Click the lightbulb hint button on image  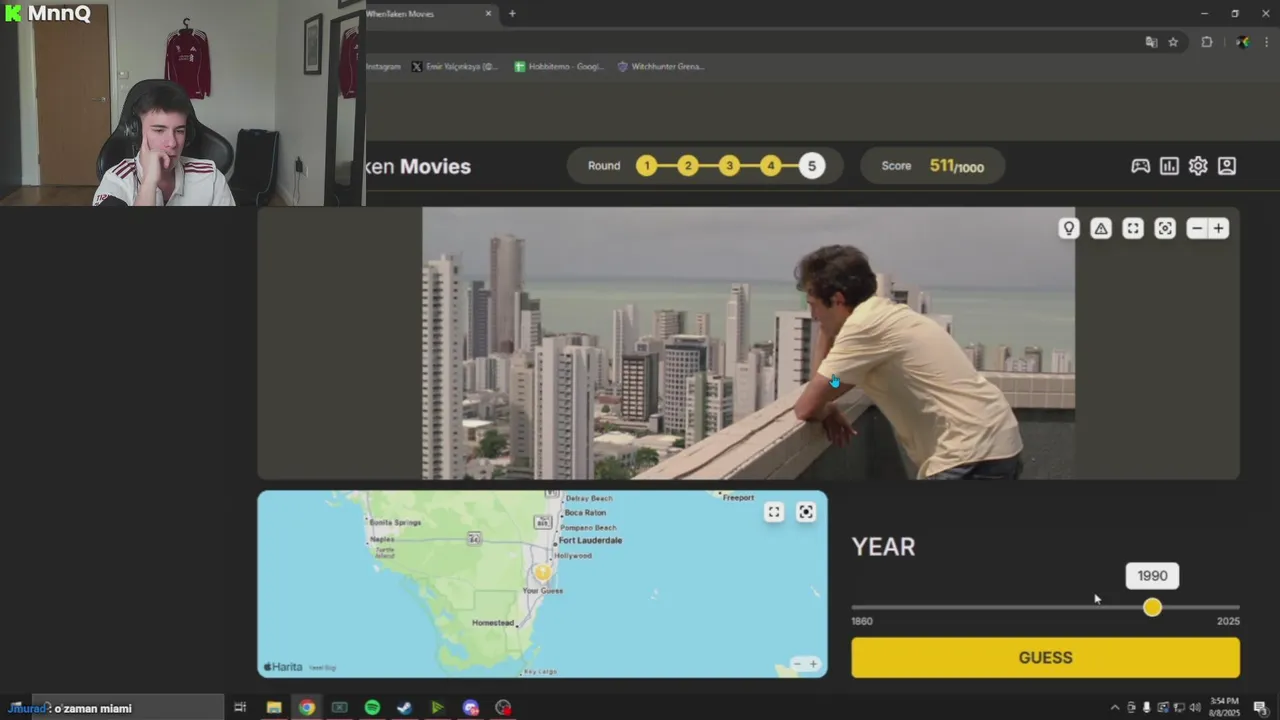tap(1069, 229)
